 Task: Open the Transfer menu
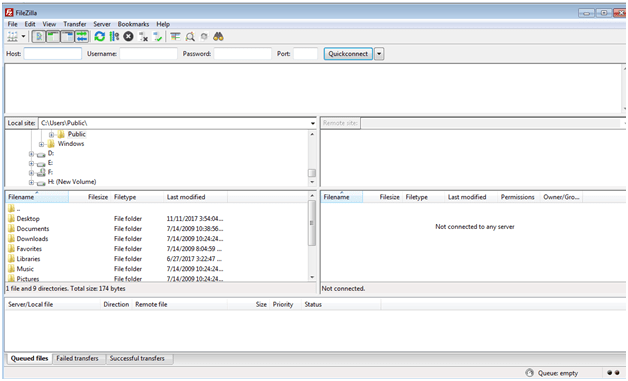pyautogui.click(x=74, y=24)
